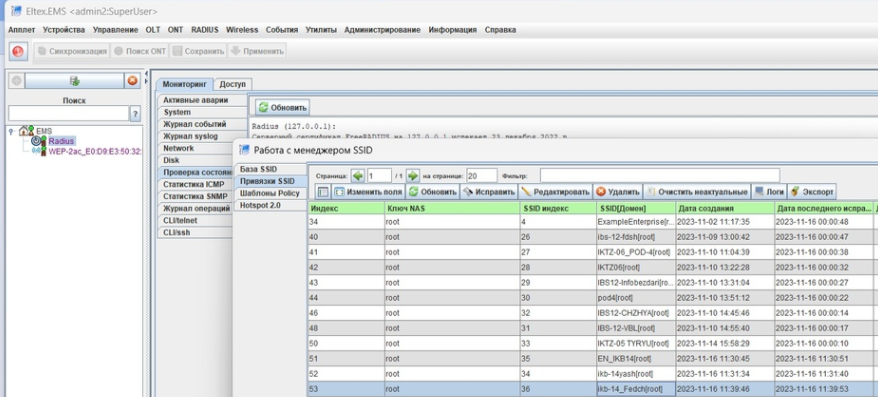Select the row with SSID pod4[root]
Viewport: 878px width, 397px height.
click(592, 297)
